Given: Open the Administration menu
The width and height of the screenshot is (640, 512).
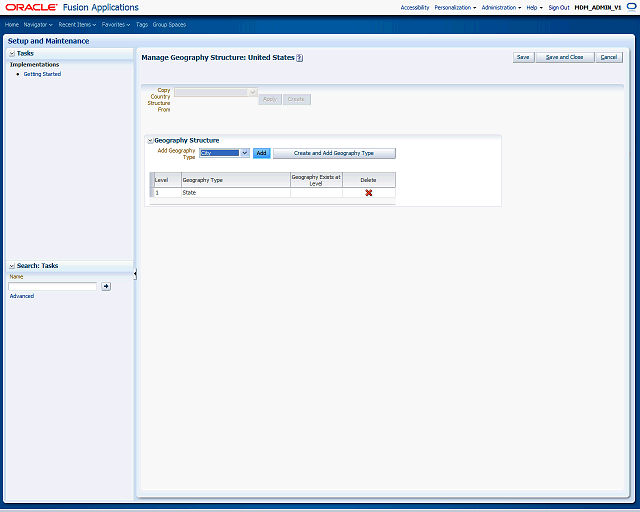Looking at the screenshot, I should [501, 7].
